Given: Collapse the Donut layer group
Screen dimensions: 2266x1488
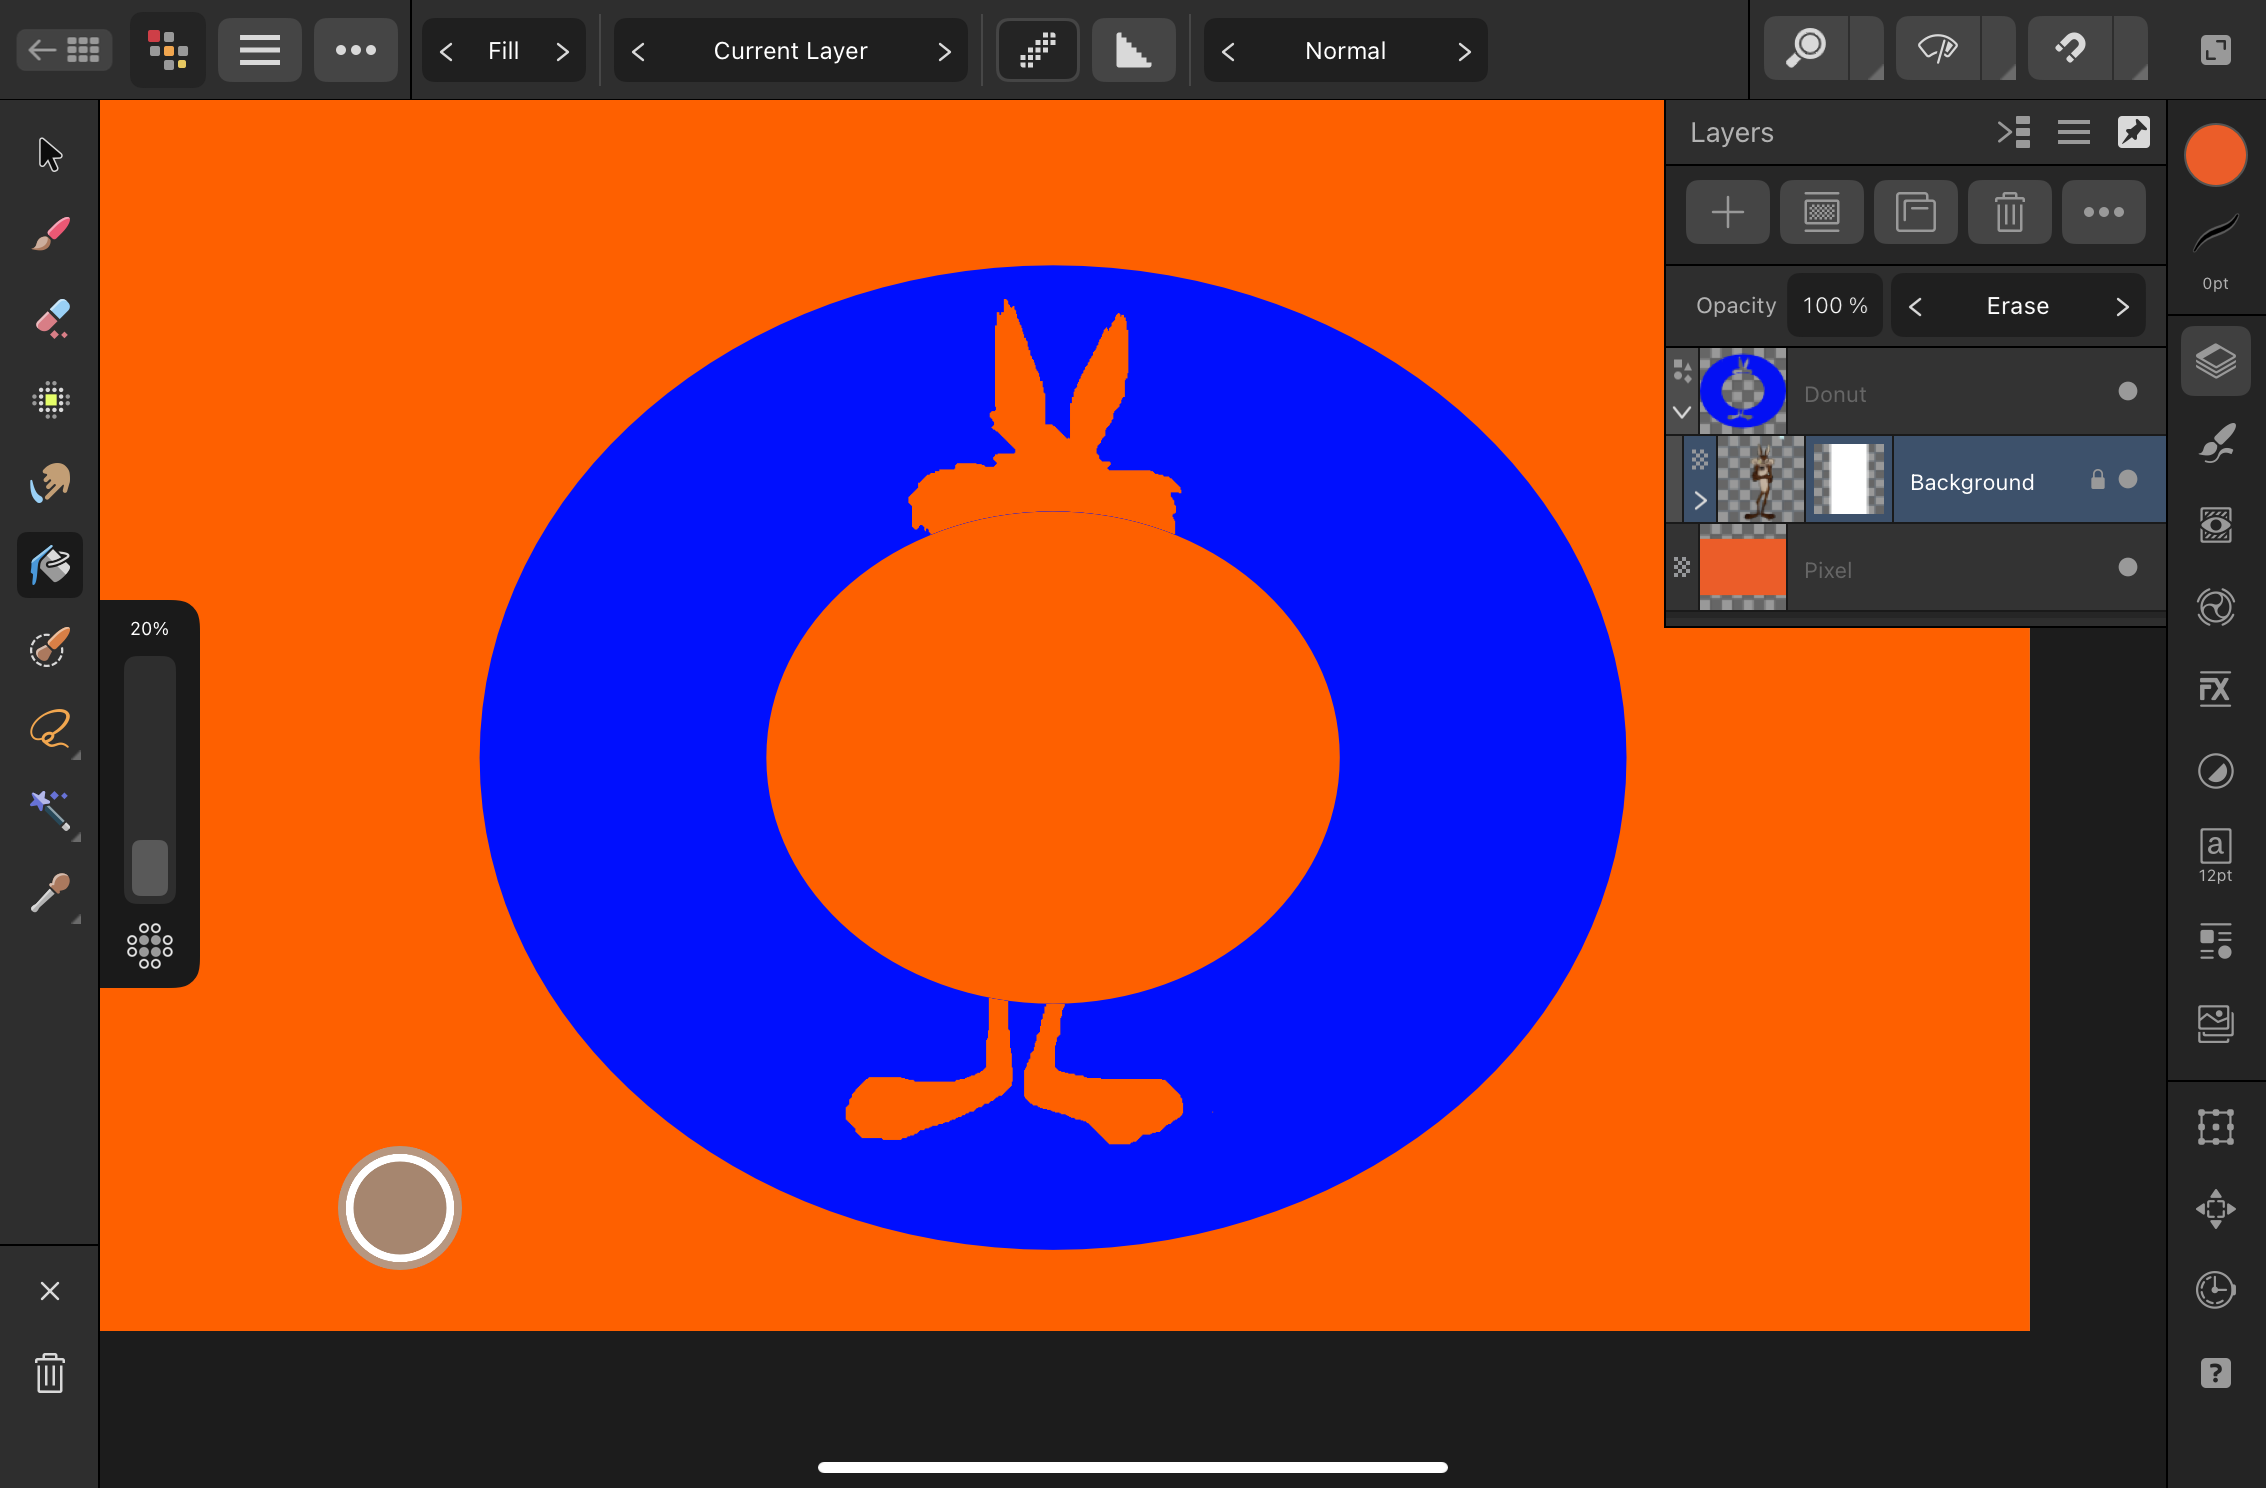Looking at the screenshot, I should click(1682, 412).
